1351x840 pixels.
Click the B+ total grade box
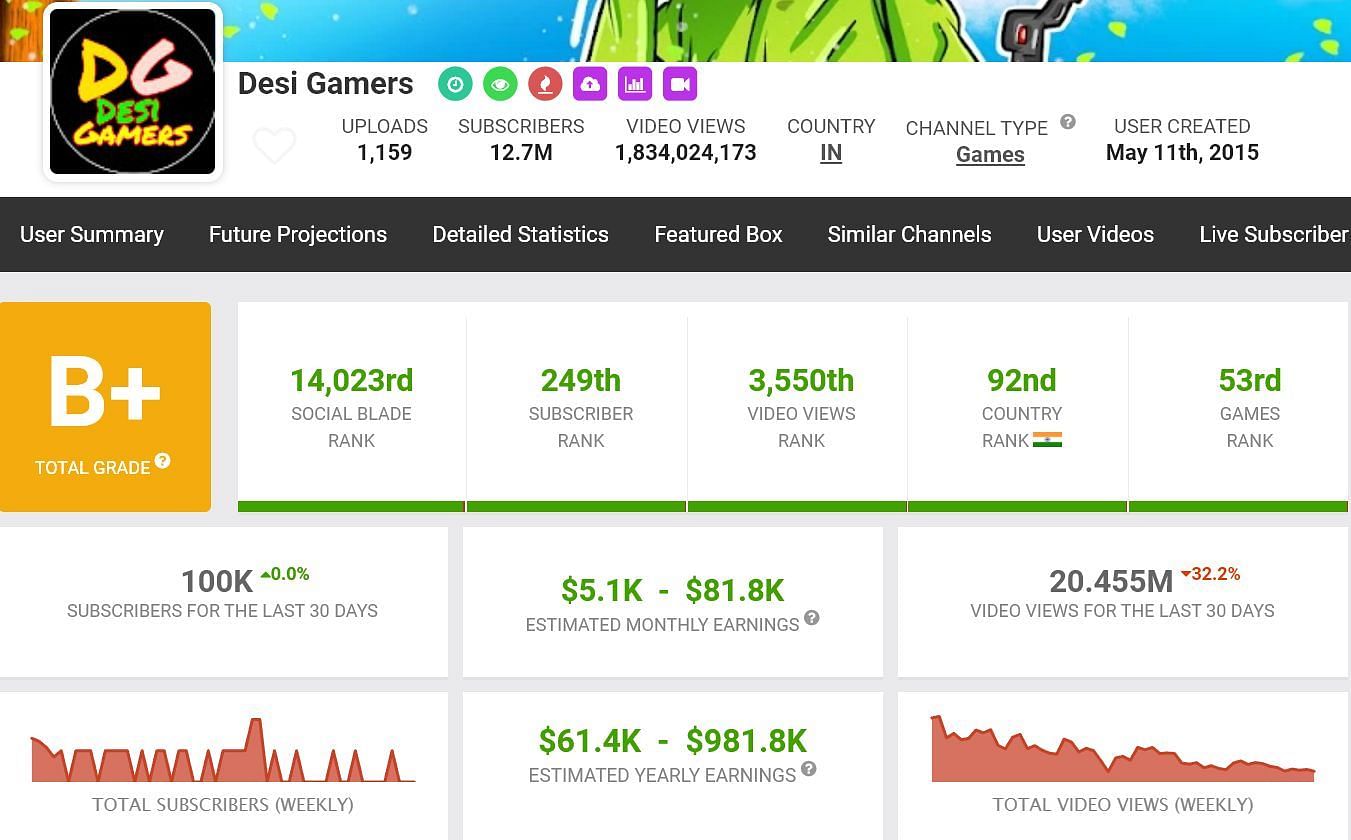point(105,407)
